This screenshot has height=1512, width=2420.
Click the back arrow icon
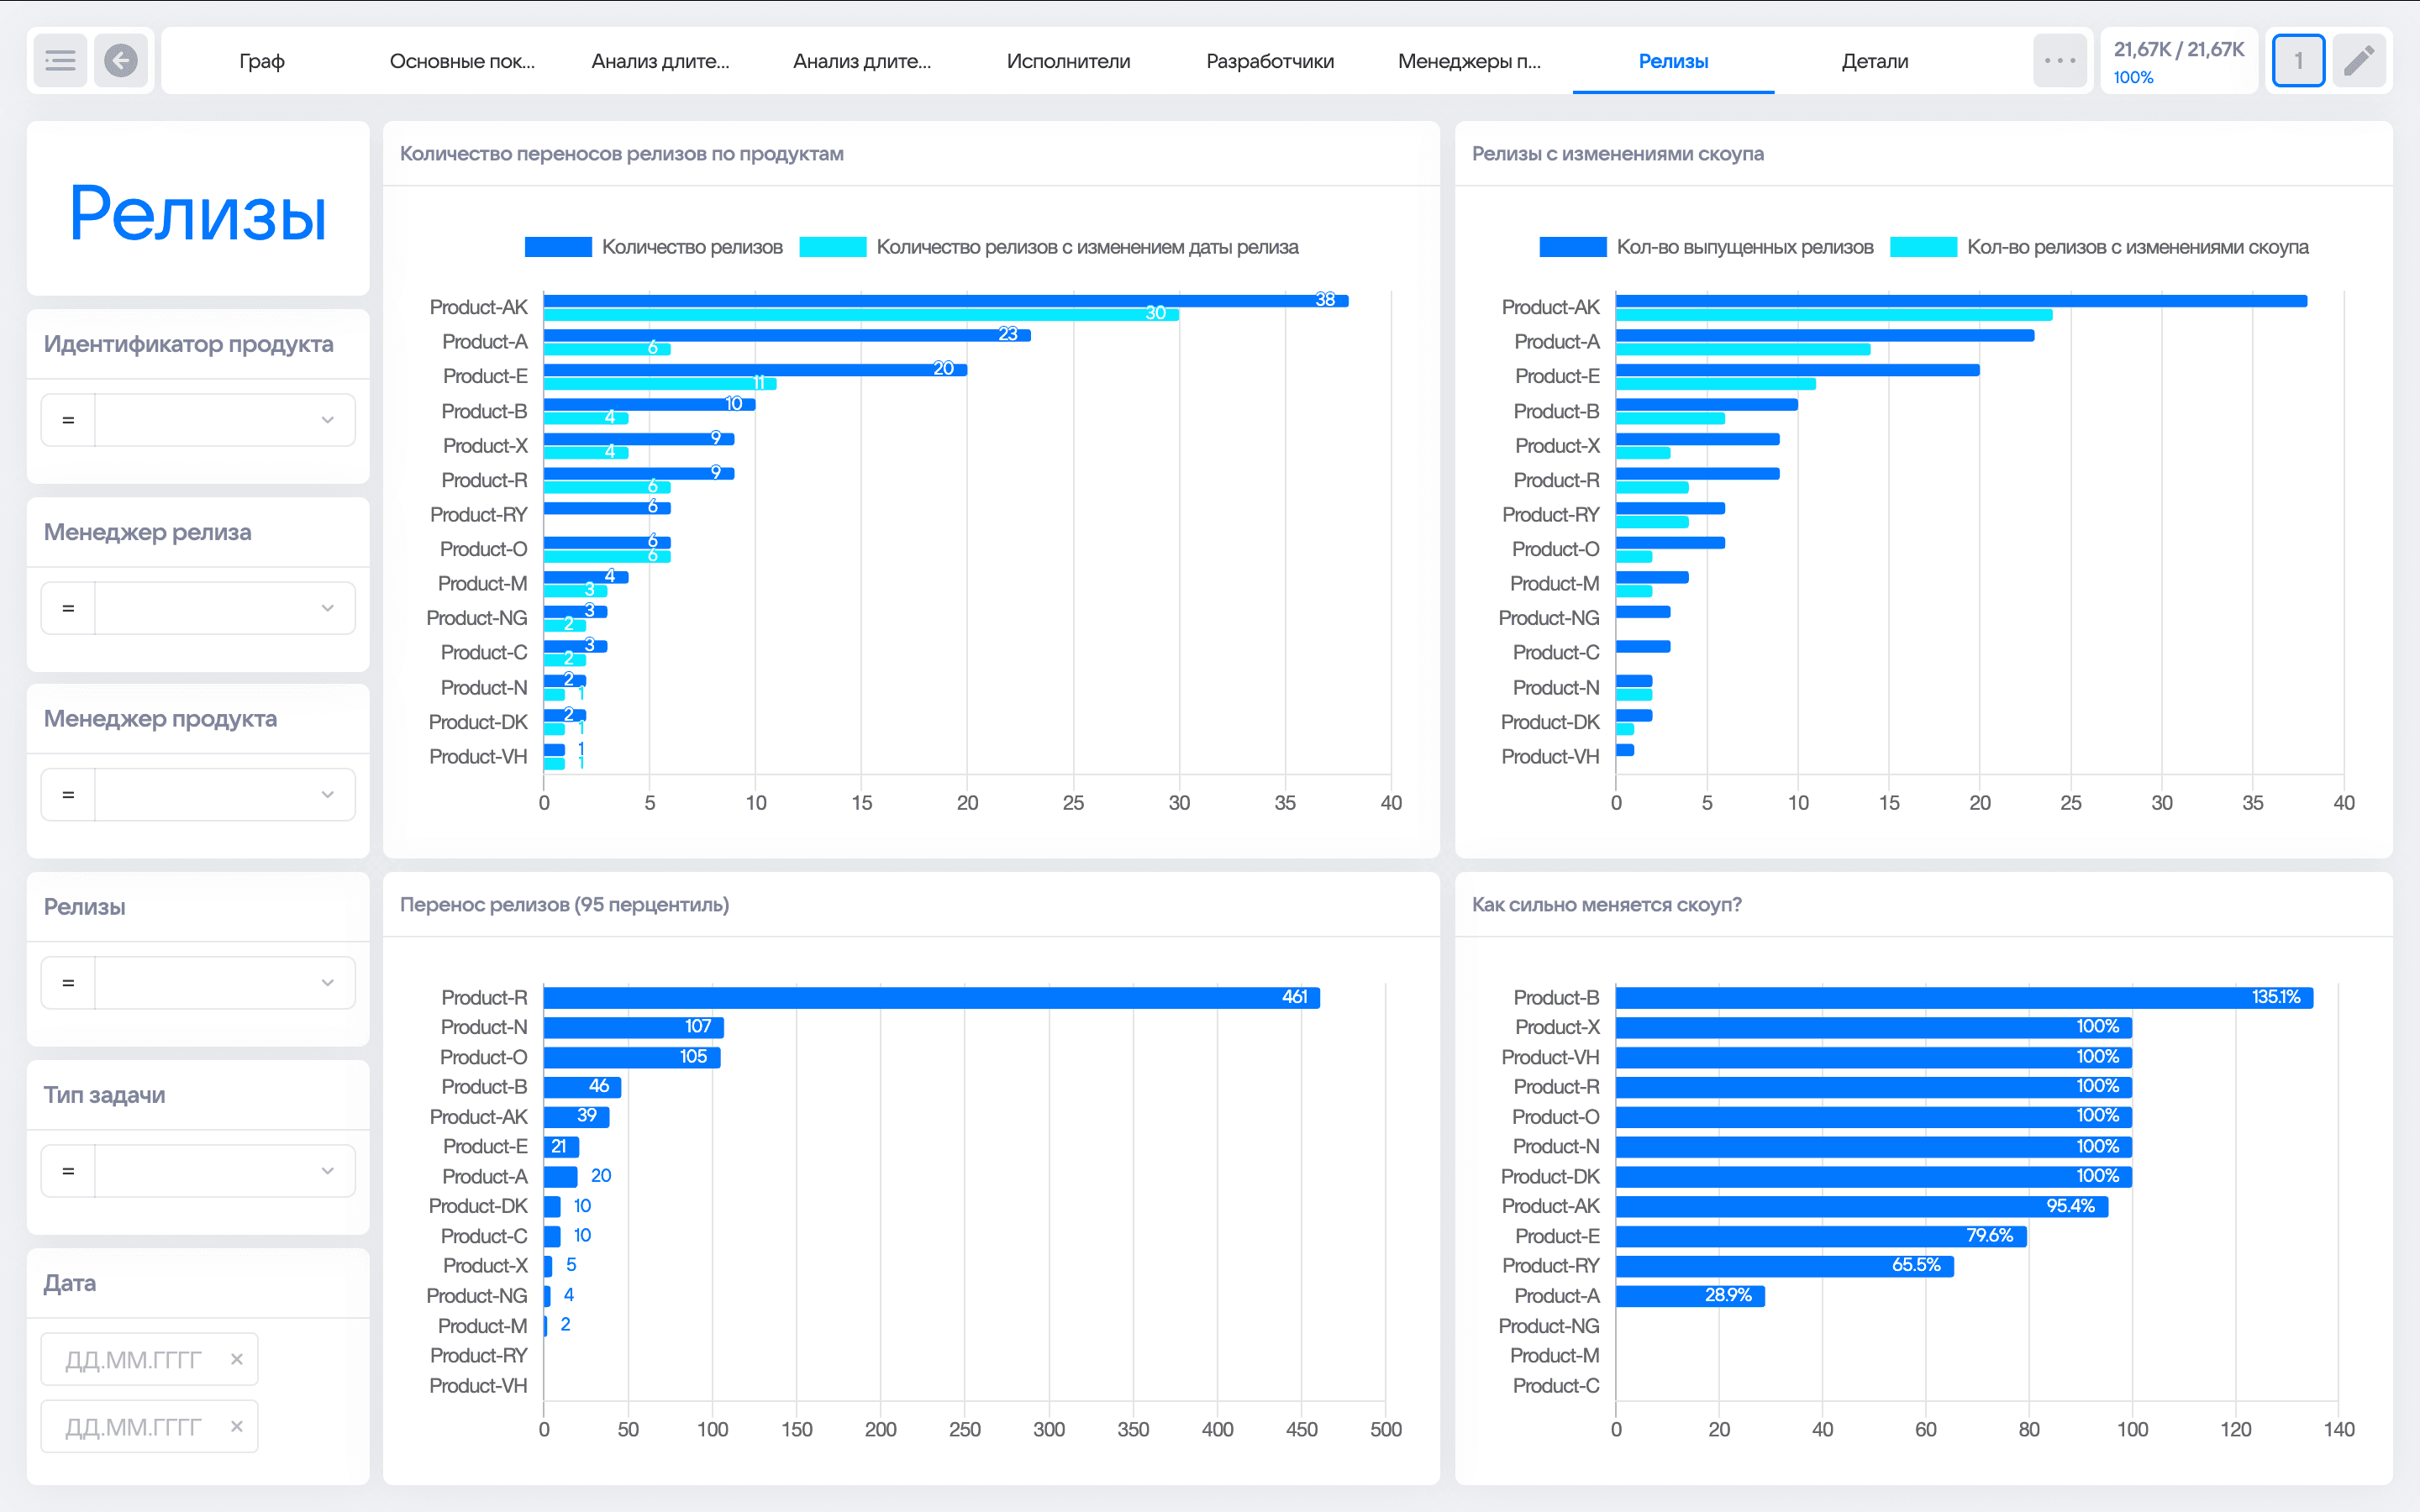pos(121,61)
